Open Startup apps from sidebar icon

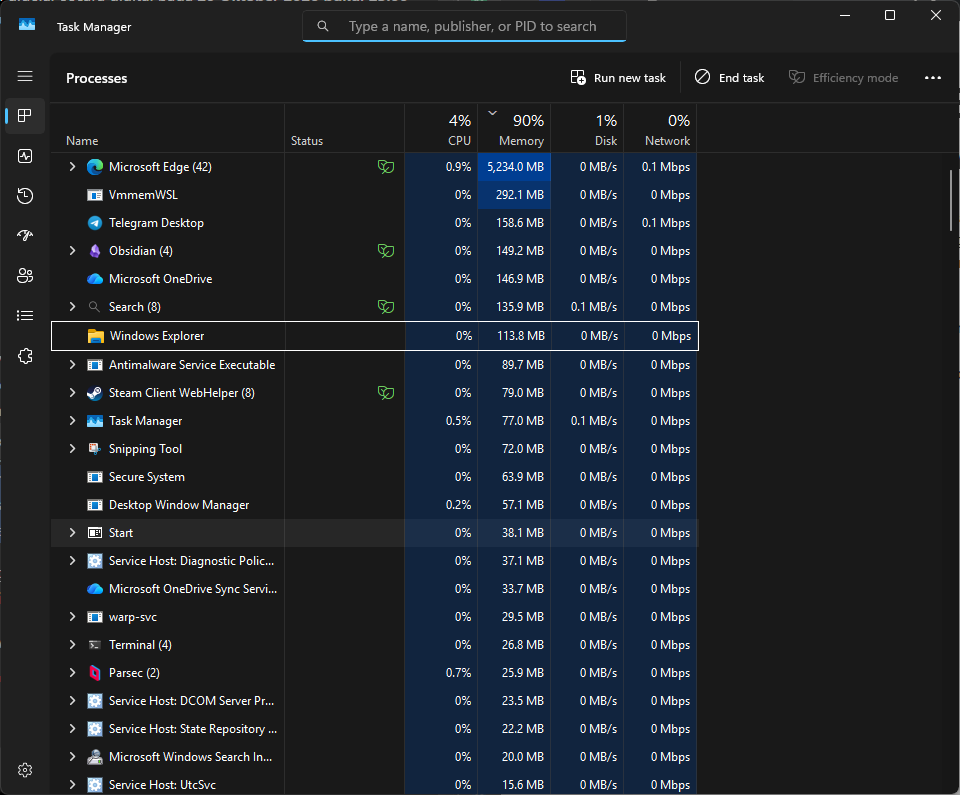pyautogui.click(x=25, y=236)
